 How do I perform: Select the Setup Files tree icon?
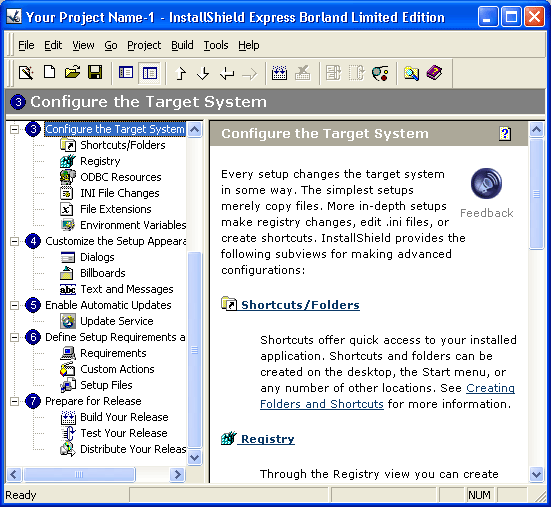67,385
